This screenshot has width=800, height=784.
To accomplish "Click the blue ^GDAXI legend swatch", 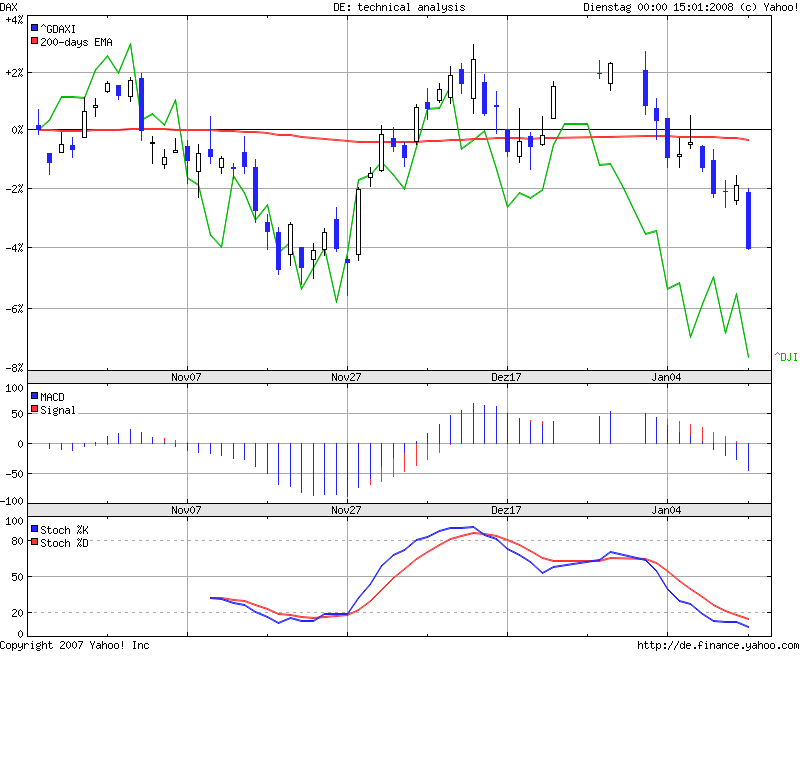I will (x=34, y=28).
